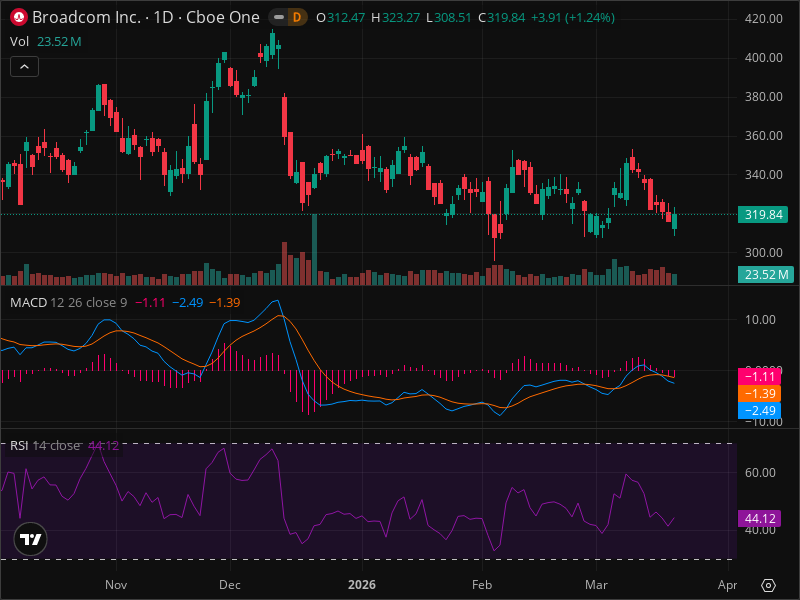
Task: Select the RSI 14 close legend
Action: pos(45,445)
